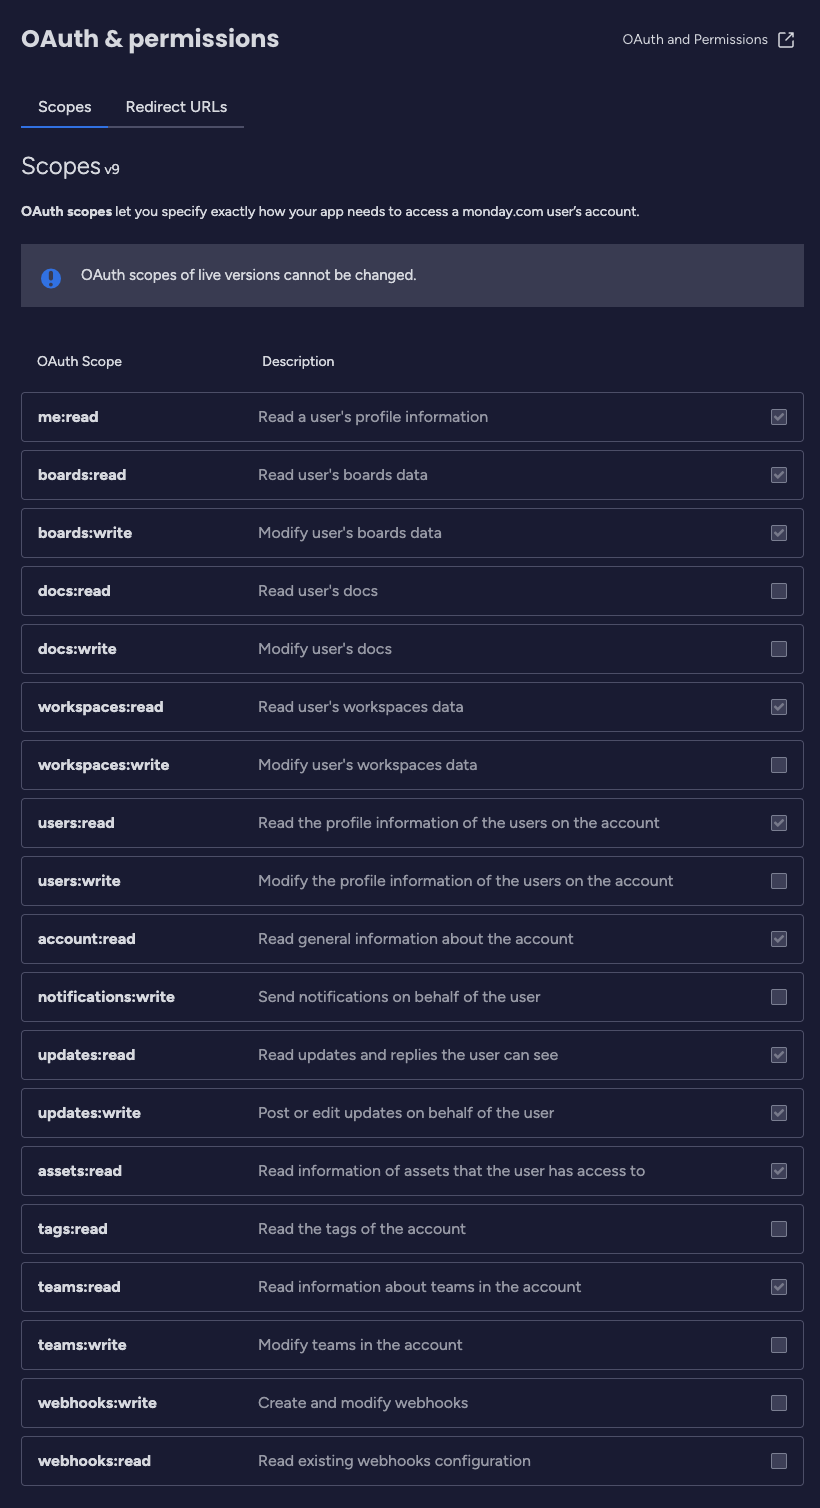Click the account:read scope row label

pos(87,939)
